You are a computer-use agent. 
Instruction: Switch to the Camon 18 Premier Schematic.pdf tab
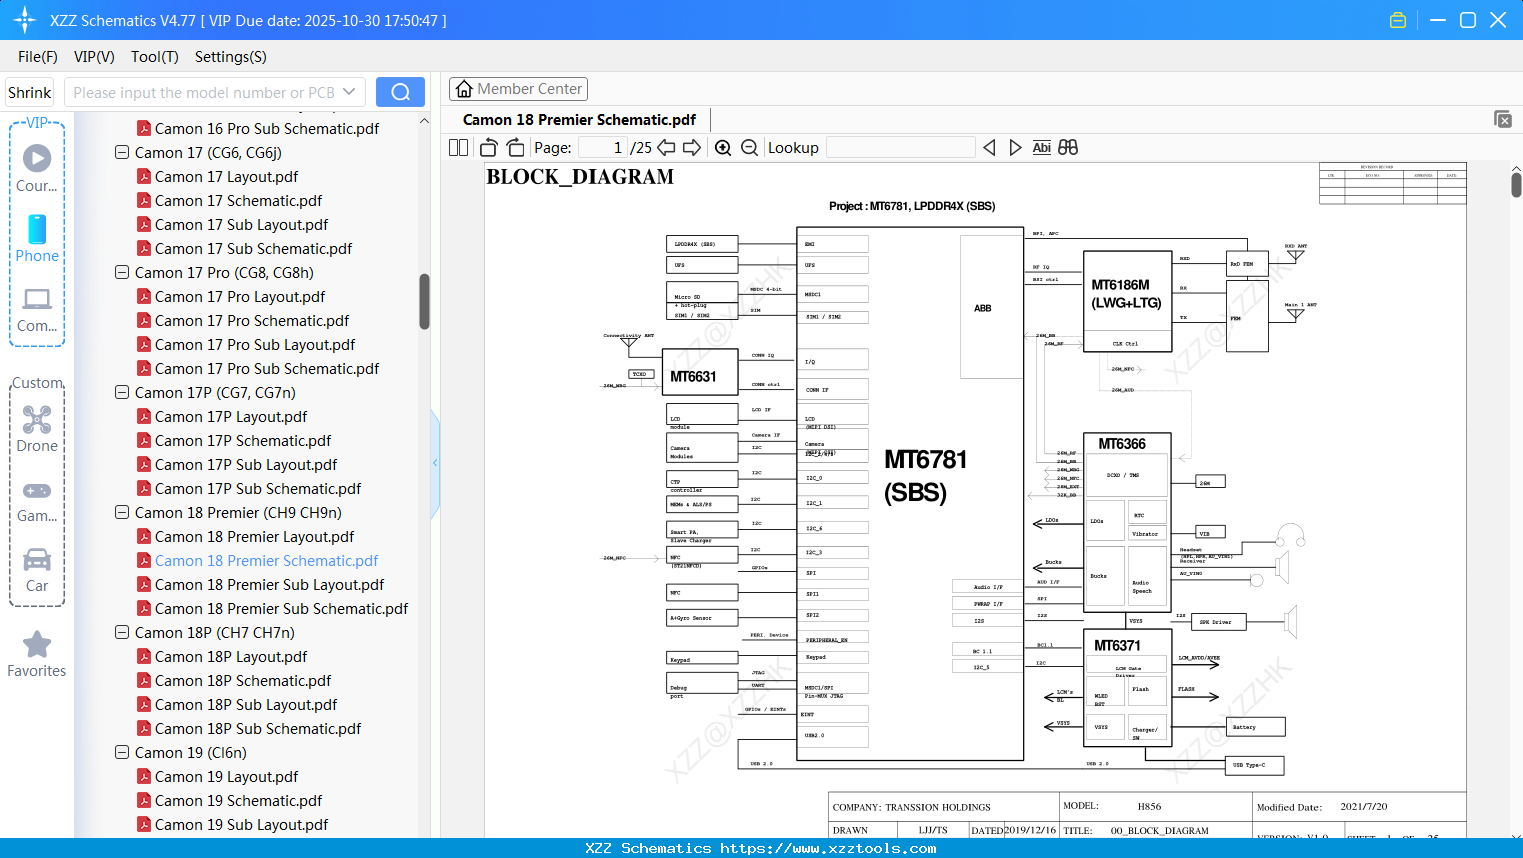578,119
